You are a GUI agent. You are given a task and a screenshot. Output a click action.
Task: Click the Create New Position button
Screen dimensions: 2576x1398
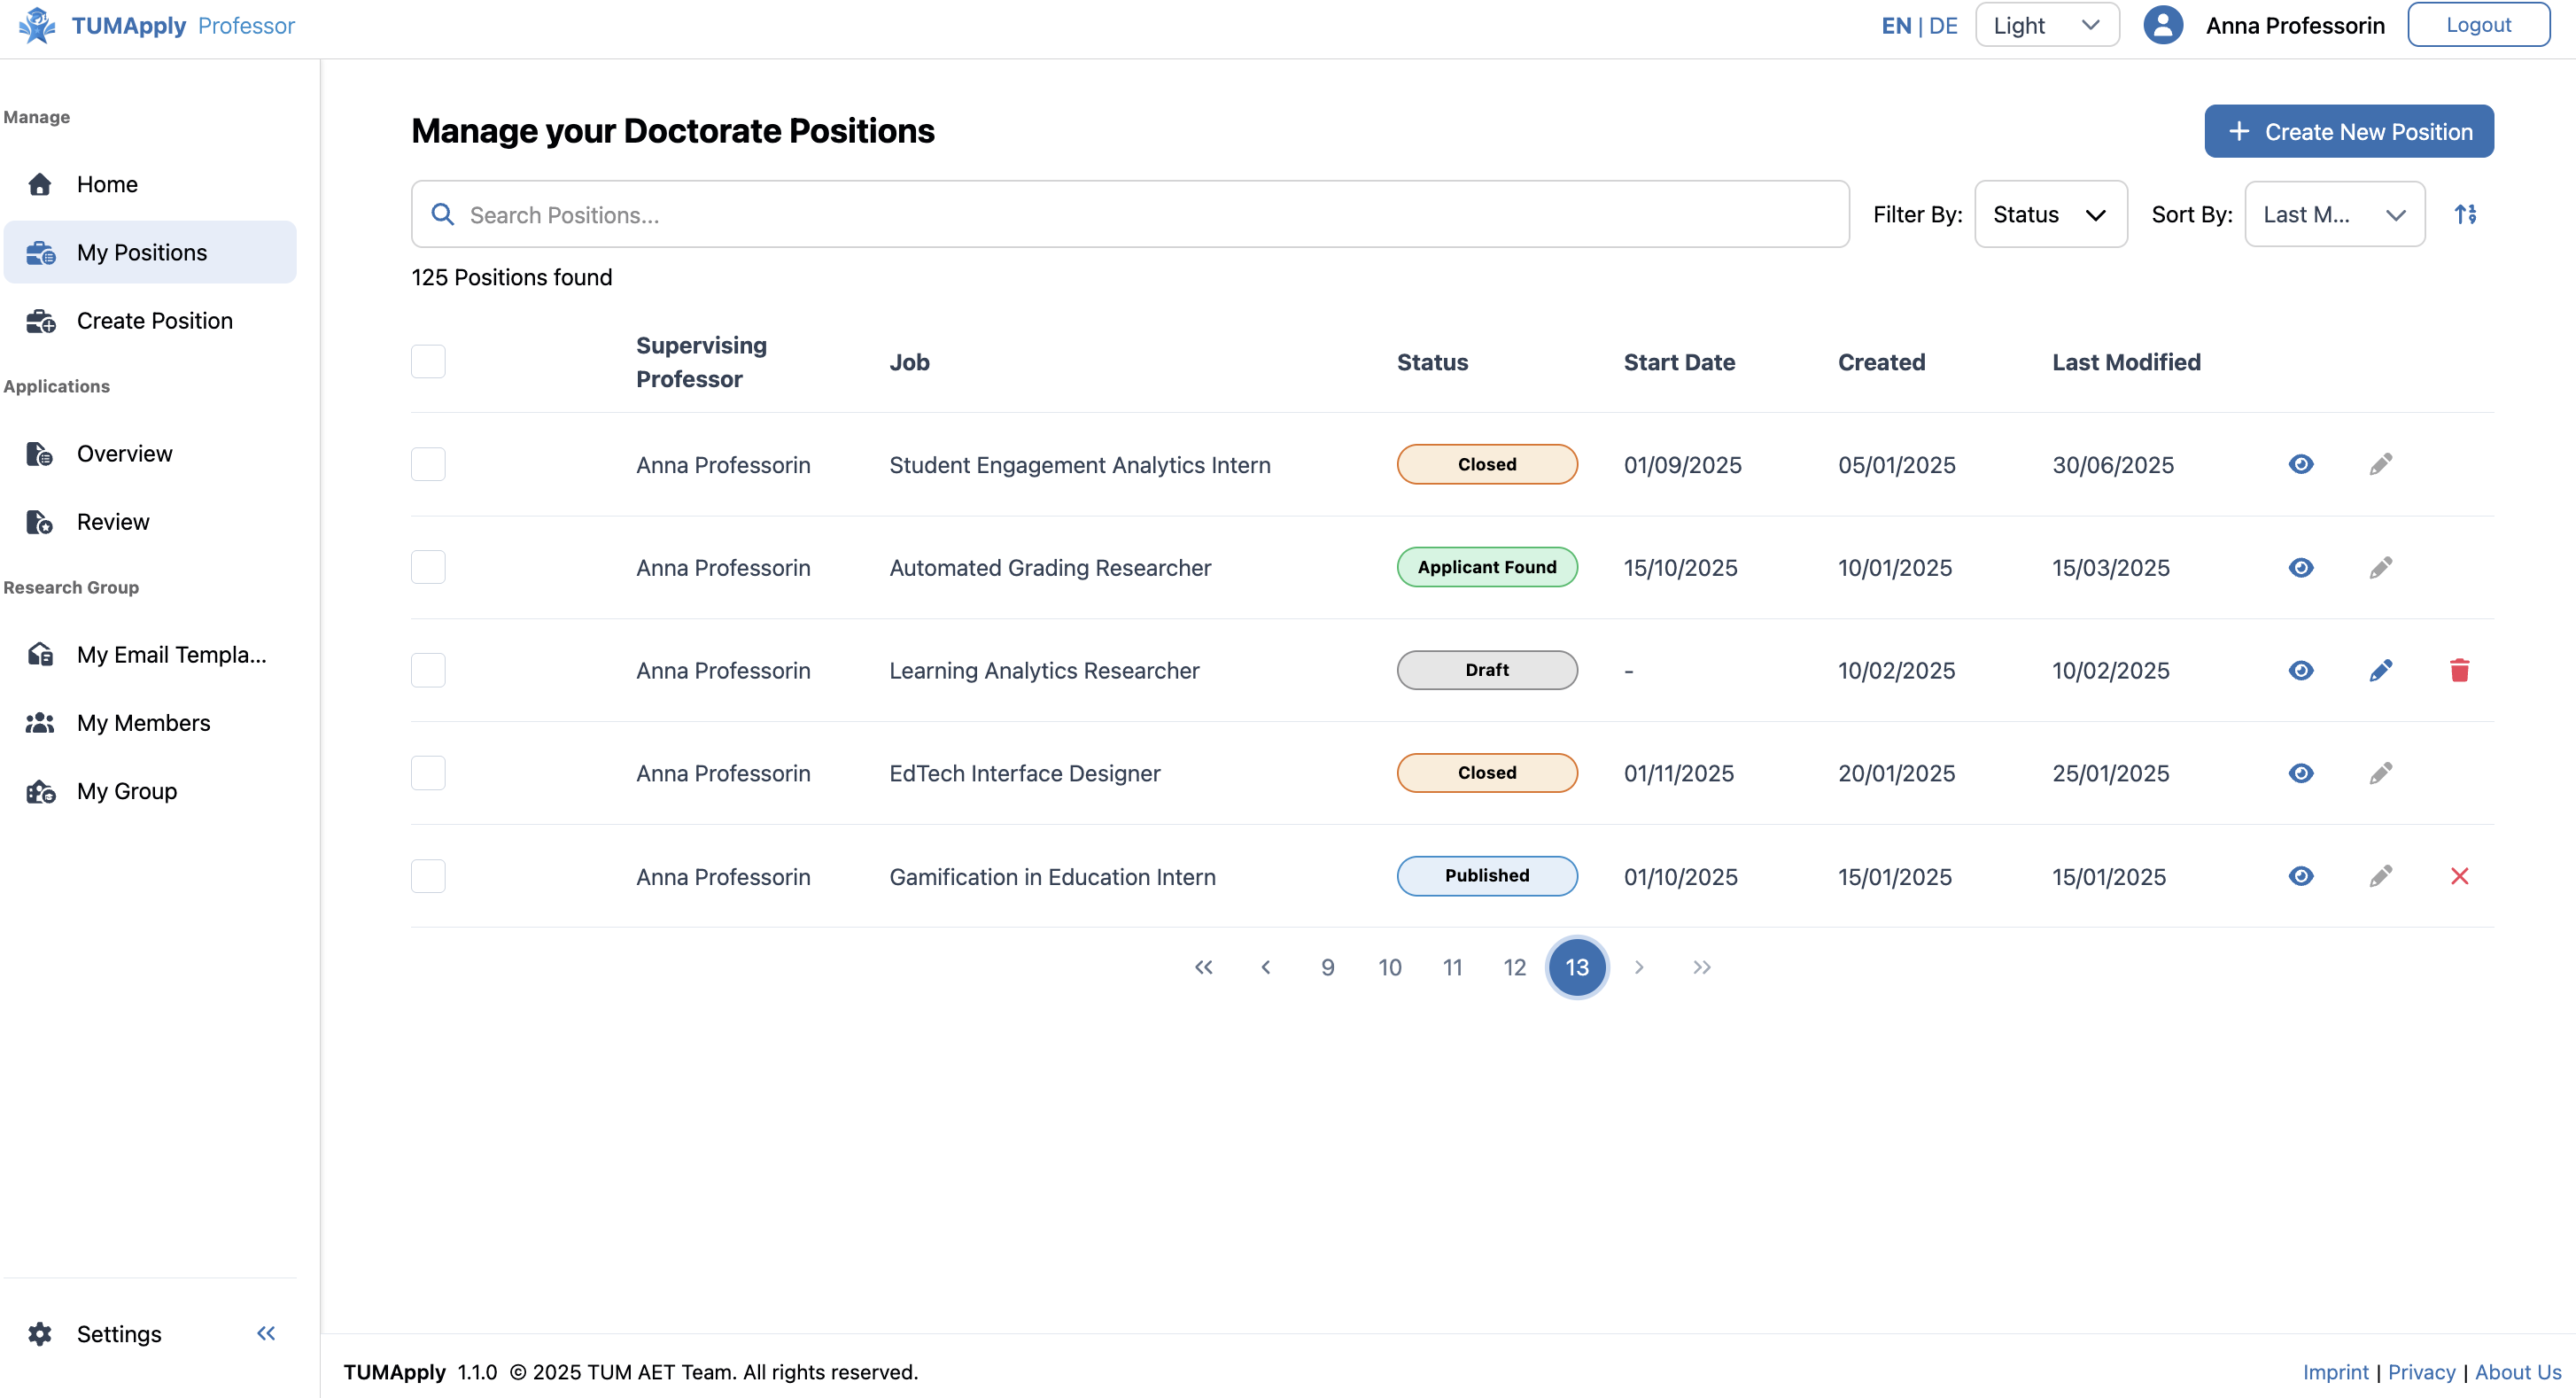pos(2349,130)
